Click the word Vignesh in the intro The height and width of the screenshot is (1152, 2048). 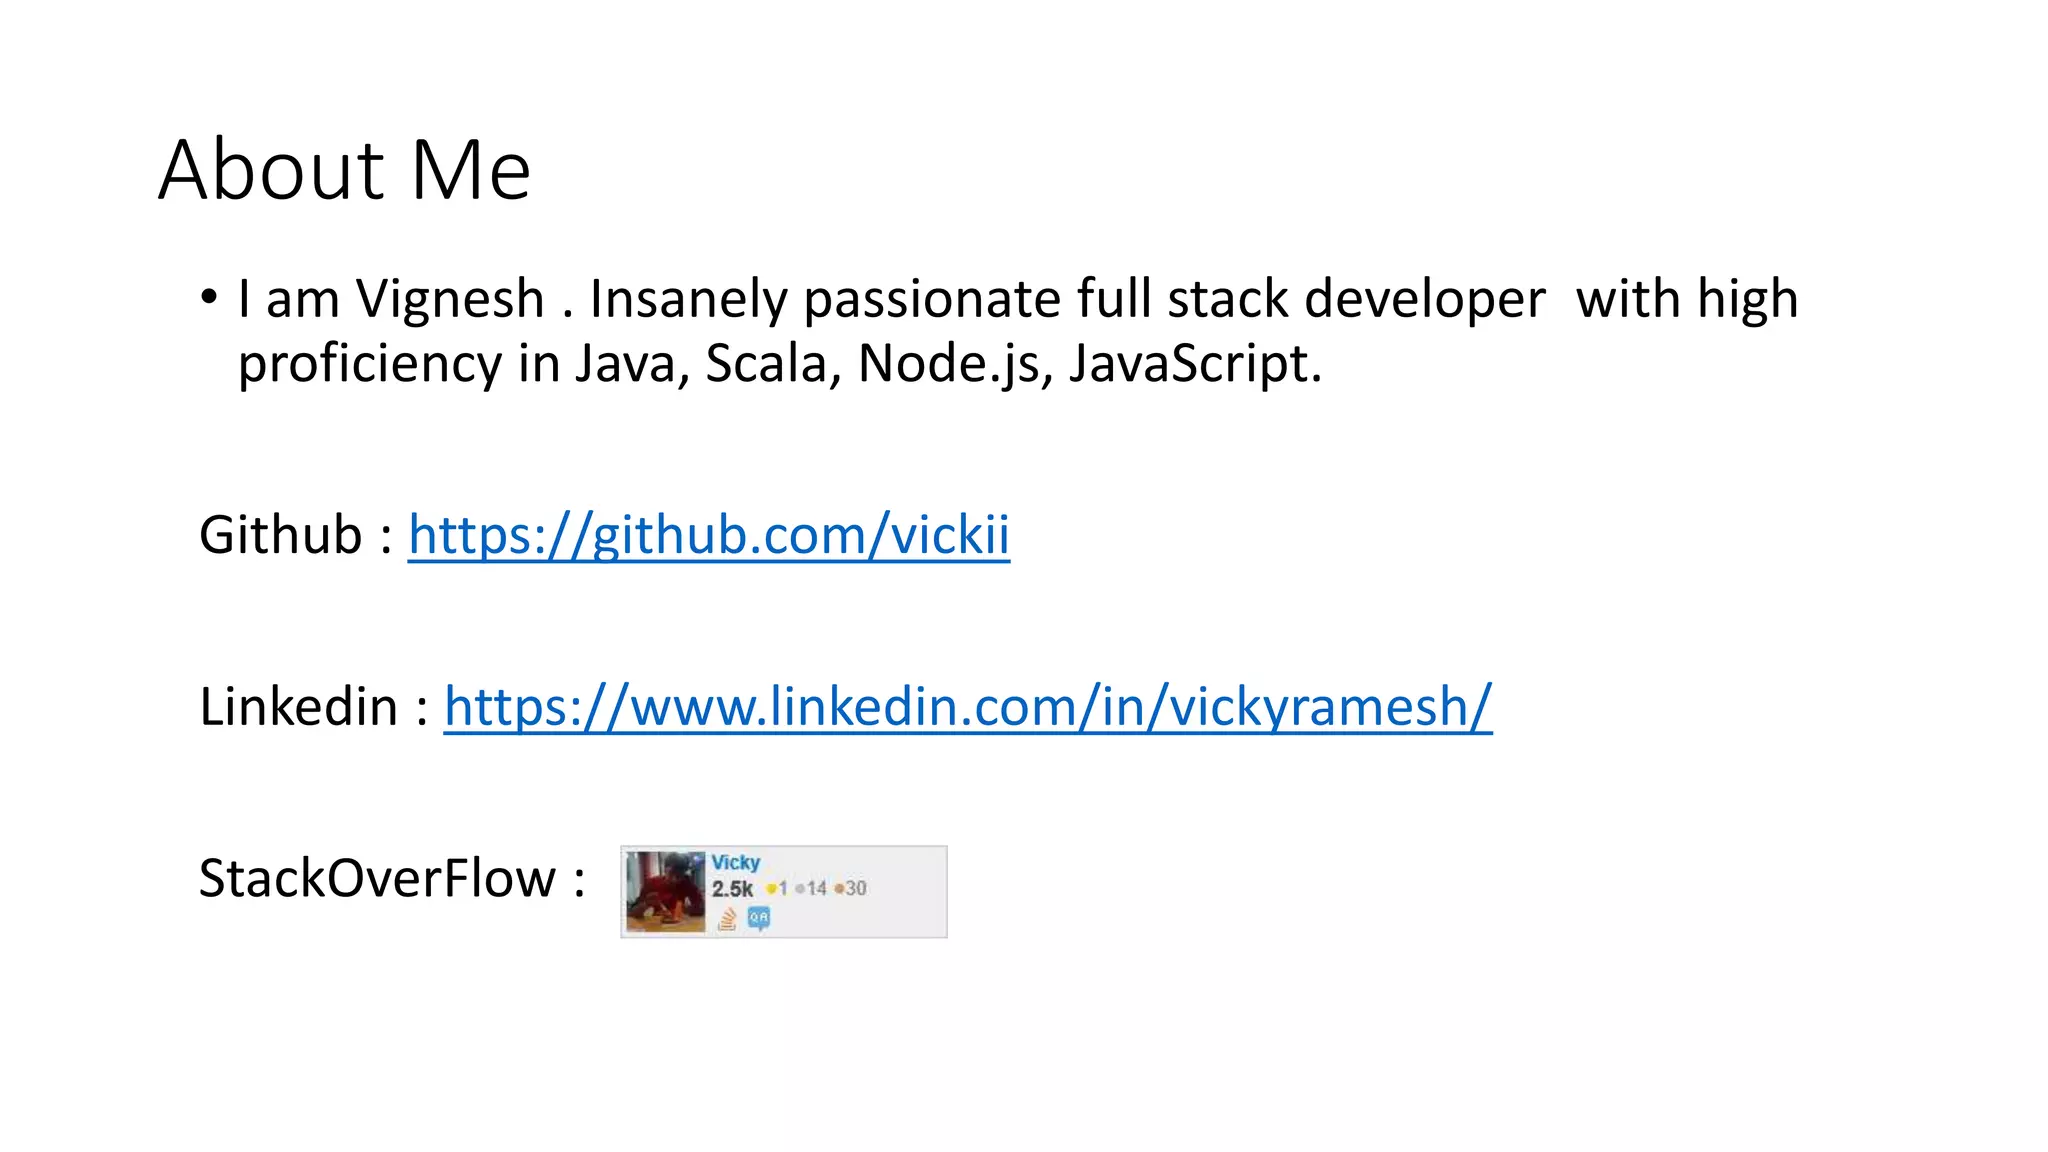pos(449,299)
